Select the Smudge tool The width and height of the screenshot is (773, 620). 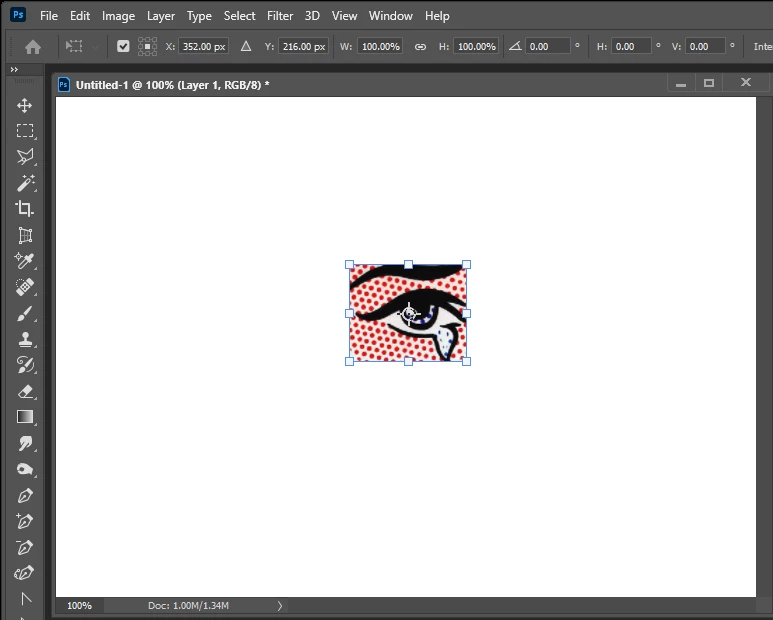pos(25,443)
